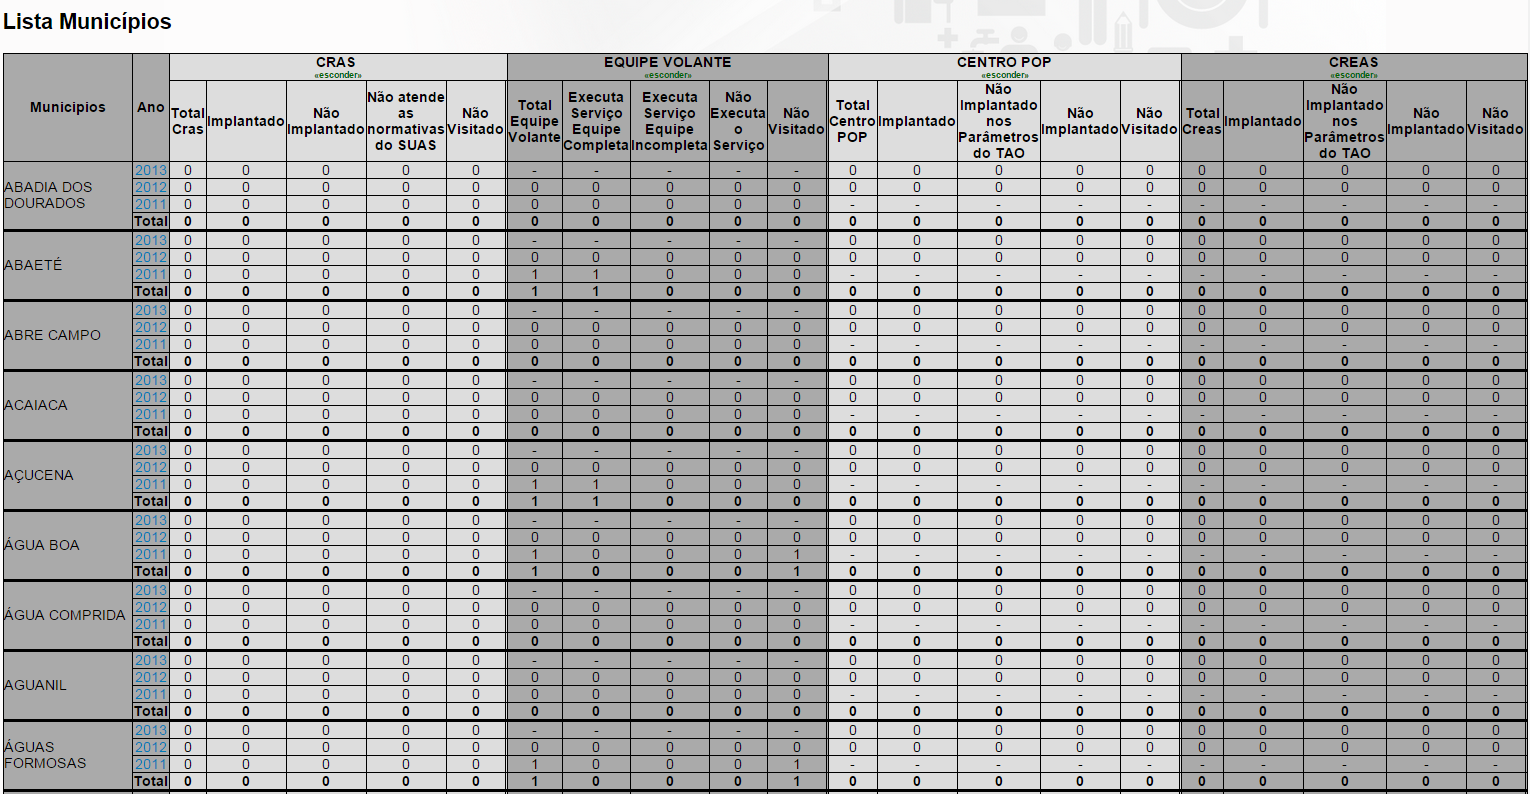Choose the 2013 link for AGUANIL
Screen dimensions: 1530x794
[x=151, y=661]
